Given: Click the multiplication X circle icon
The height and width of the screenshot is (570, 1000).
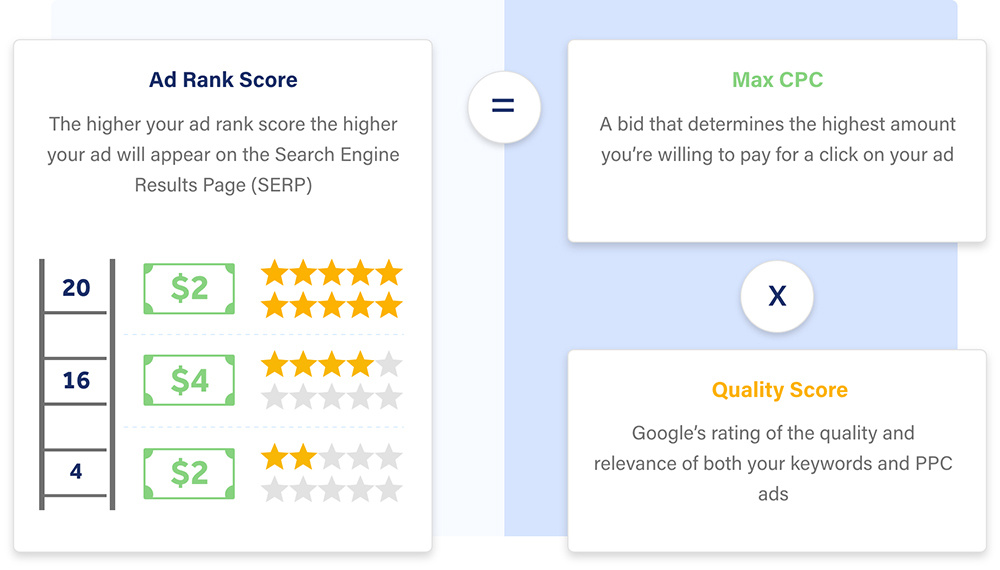Looking at the screenshot, I should click(x=777, y=296).
